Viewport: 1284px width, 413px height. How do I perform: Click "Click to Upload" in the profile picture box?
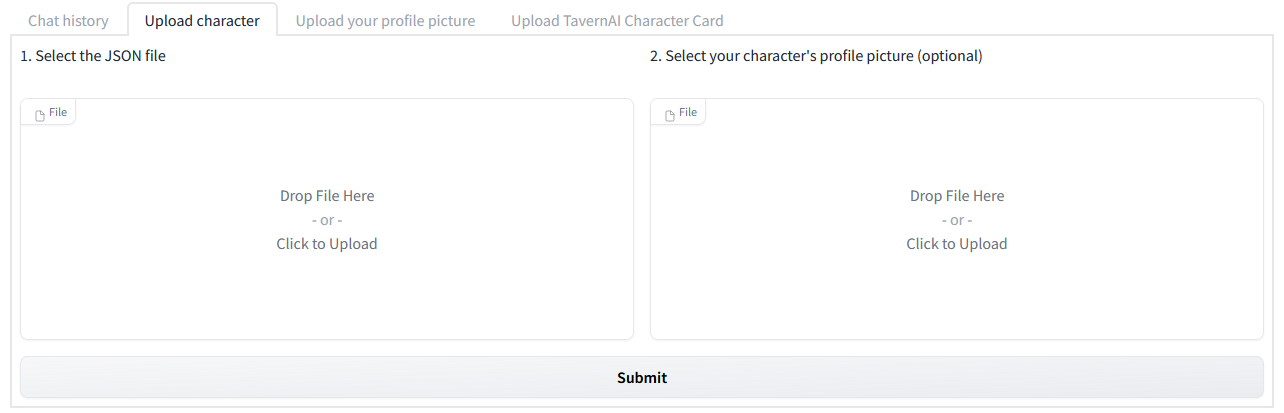pyautogui.click(x=957, y=244)
